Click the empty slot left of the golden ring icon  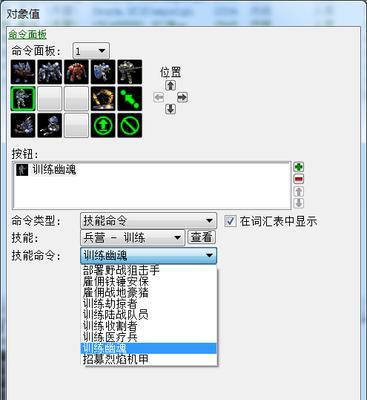point(76,99)
